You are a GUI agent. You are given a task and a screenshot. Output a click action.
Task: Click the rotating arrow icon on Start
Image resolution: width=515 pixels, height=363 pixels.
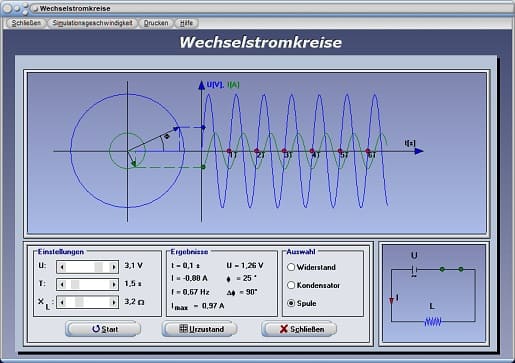[x=96, y=329]
